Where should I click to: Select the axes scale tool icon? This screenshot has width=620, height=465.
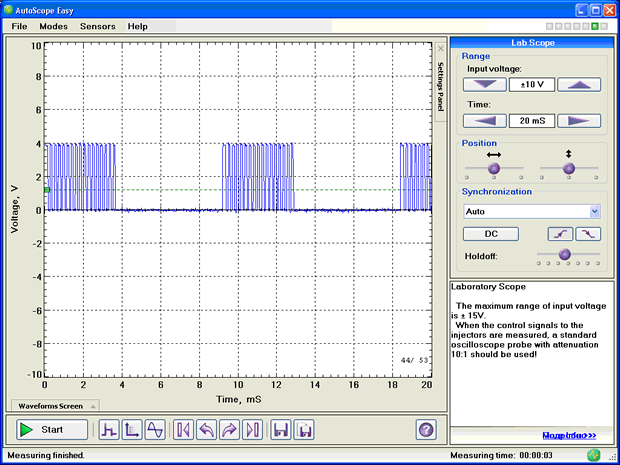click(x=132, y=429)
